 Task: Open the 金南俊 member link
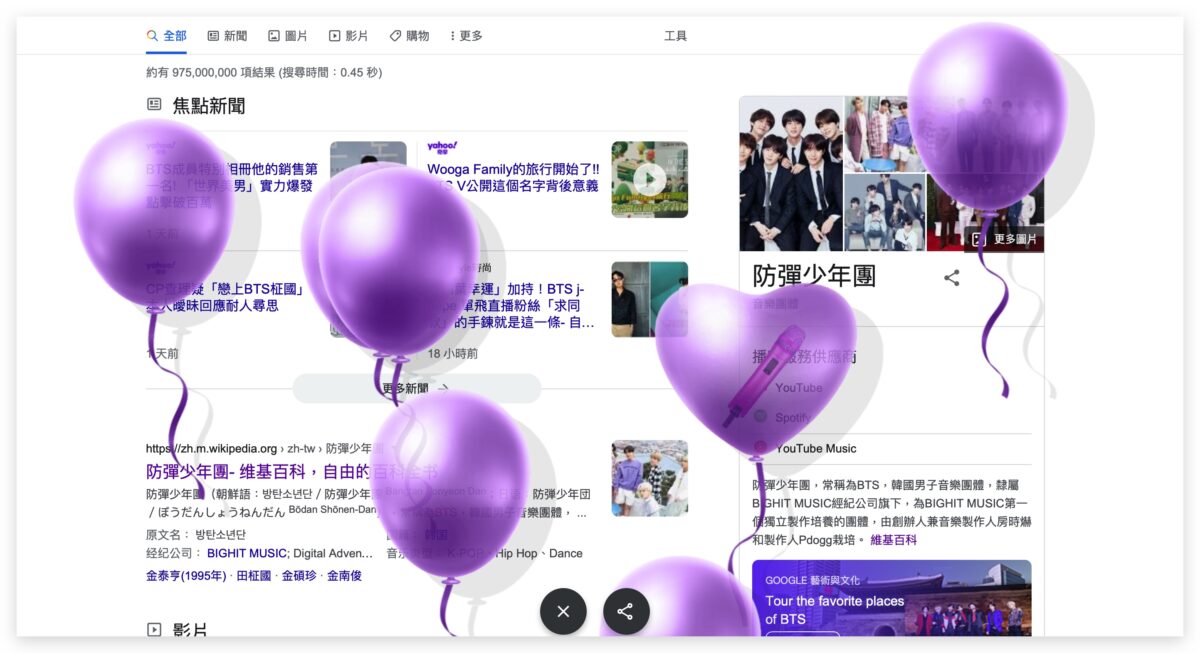[x=345, y=576]
